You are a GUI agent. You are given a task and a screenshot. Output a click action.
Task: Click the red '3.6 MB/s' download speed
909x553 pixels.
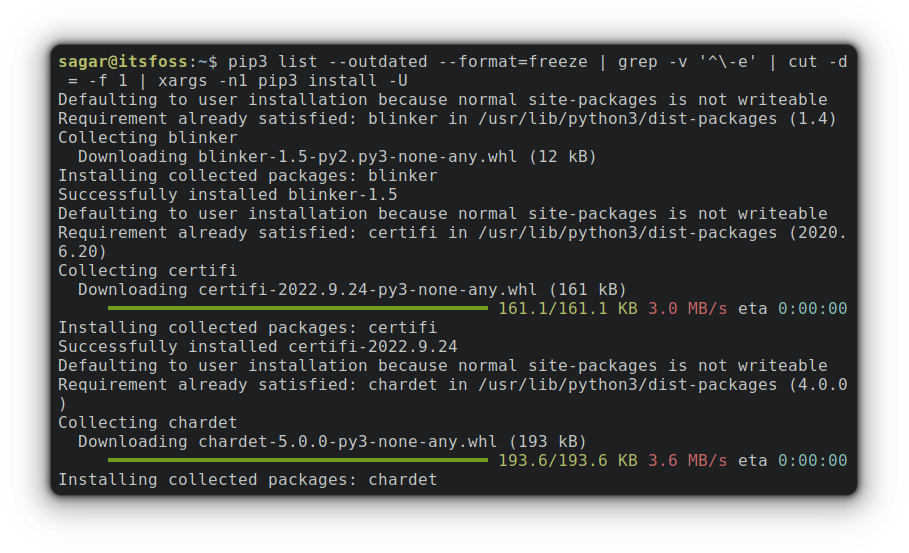(x=688, y=461)
